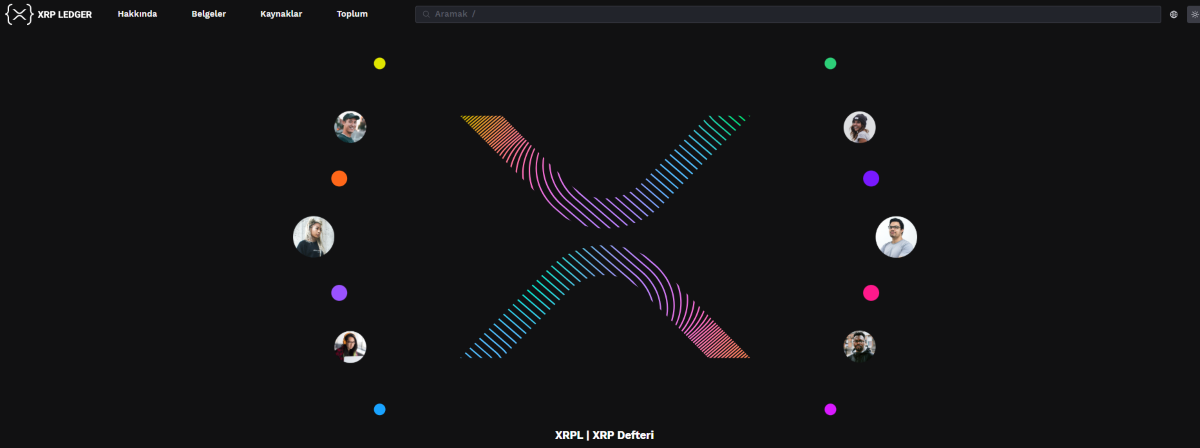The width and height of the screenshot is (1200, 448).
Task: Focus the Aramak search field
Action: coord(787,15)
